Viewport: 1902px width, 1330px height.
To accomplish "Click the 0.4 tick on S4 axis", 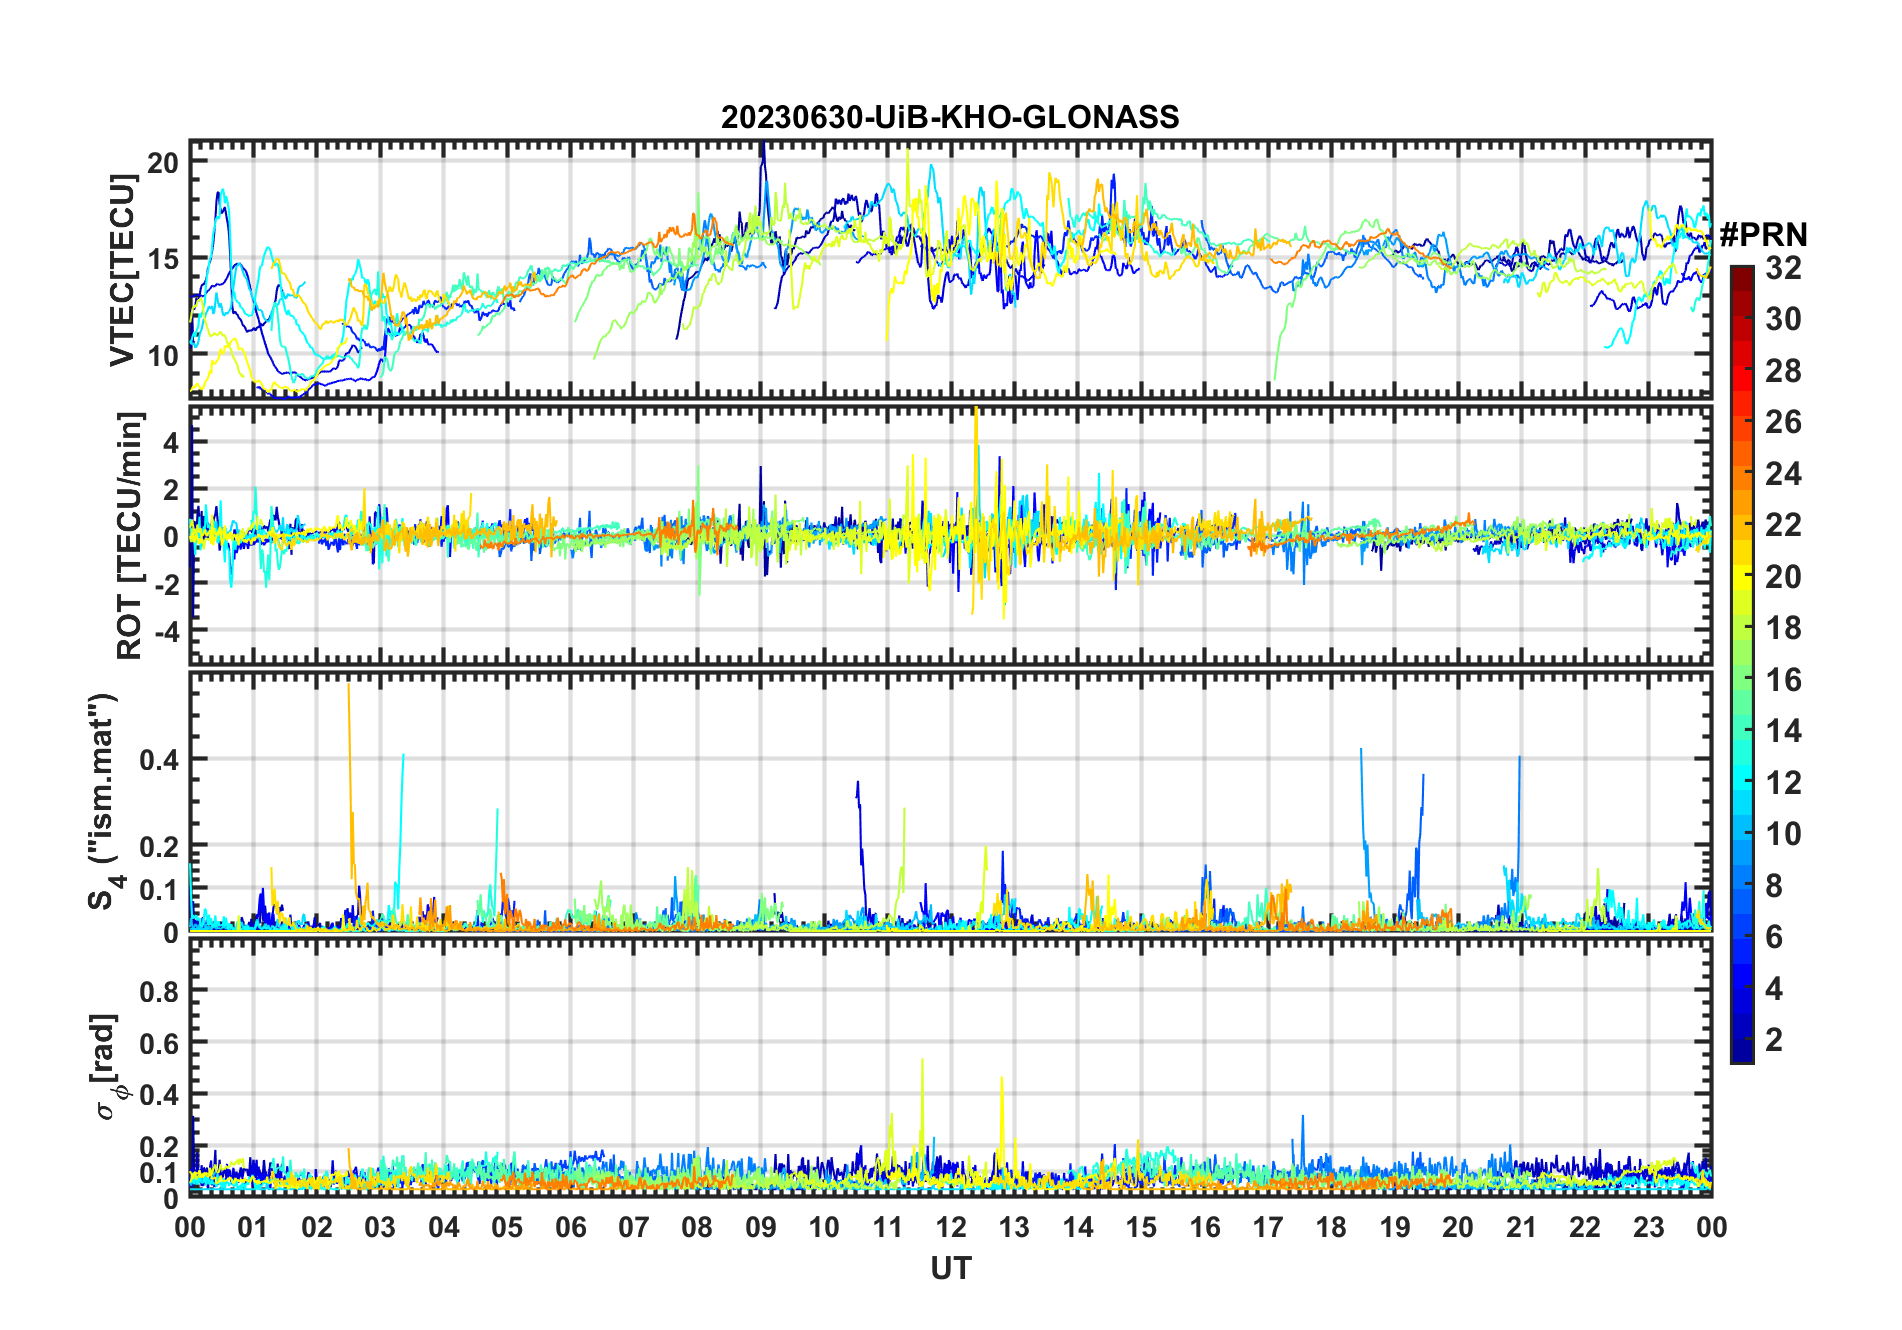I will click(159, 760).
